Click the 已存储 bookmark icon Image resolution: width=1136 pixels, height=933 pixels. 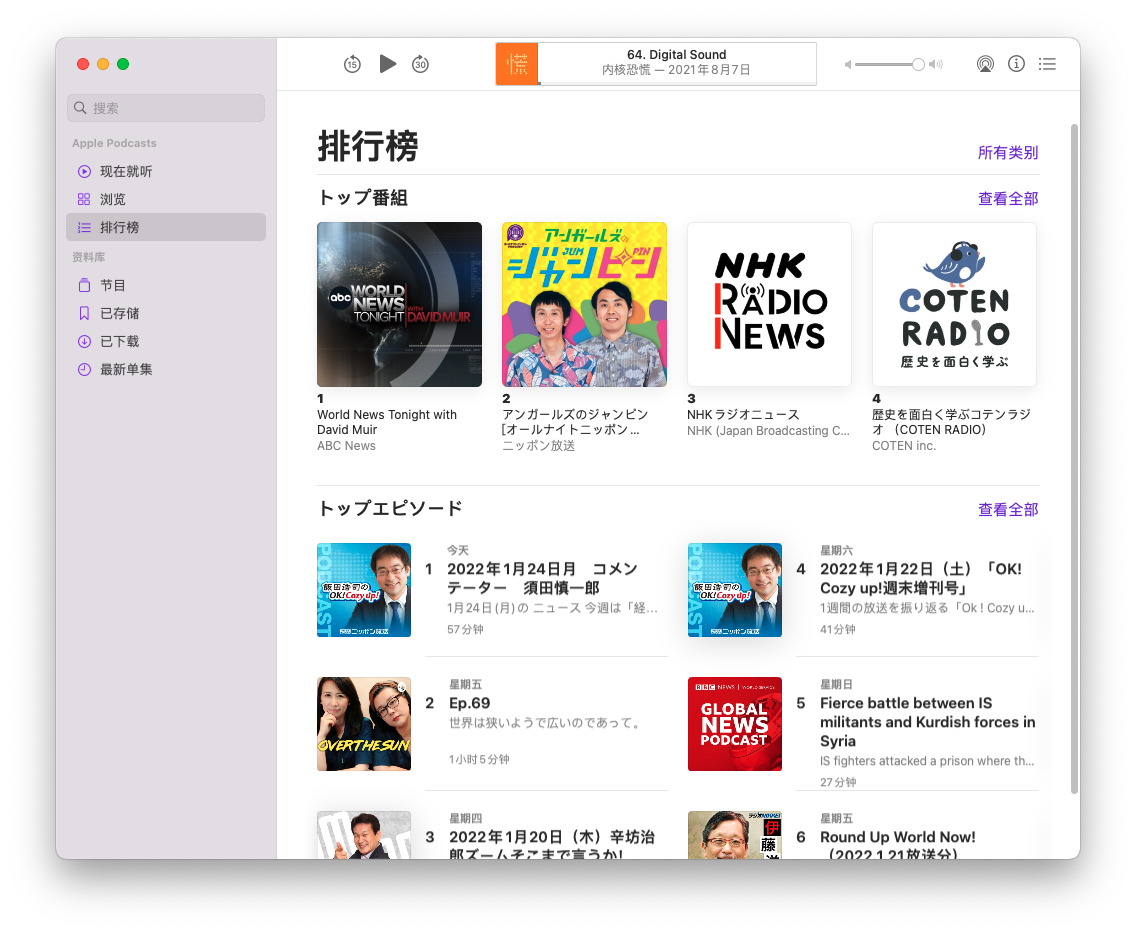pyautogui.click(x=84, y=314)
